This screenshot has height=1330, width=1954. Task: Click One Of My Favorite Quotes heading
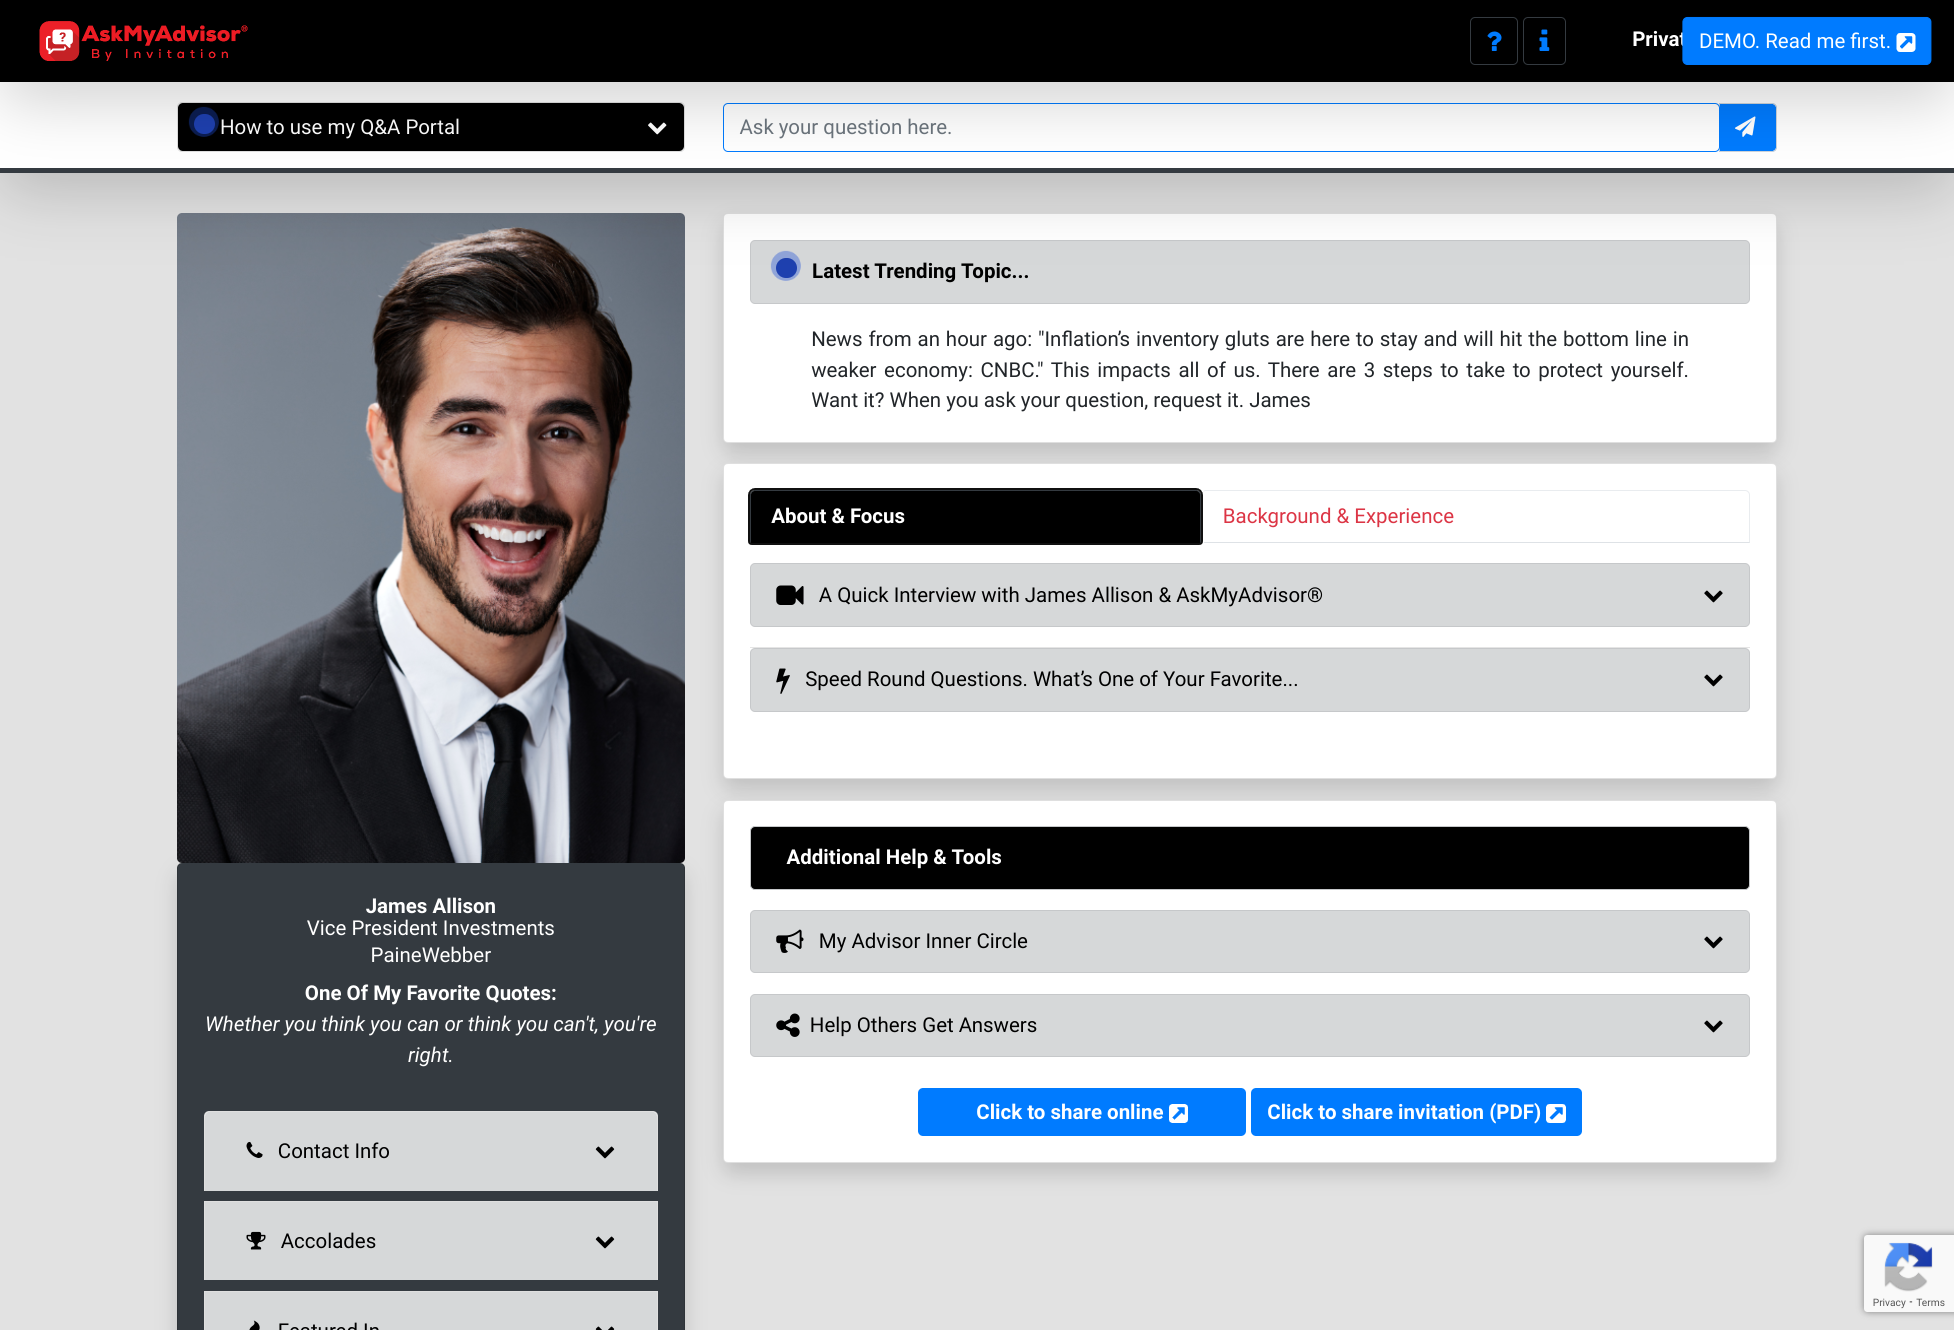tap(431, 993)
